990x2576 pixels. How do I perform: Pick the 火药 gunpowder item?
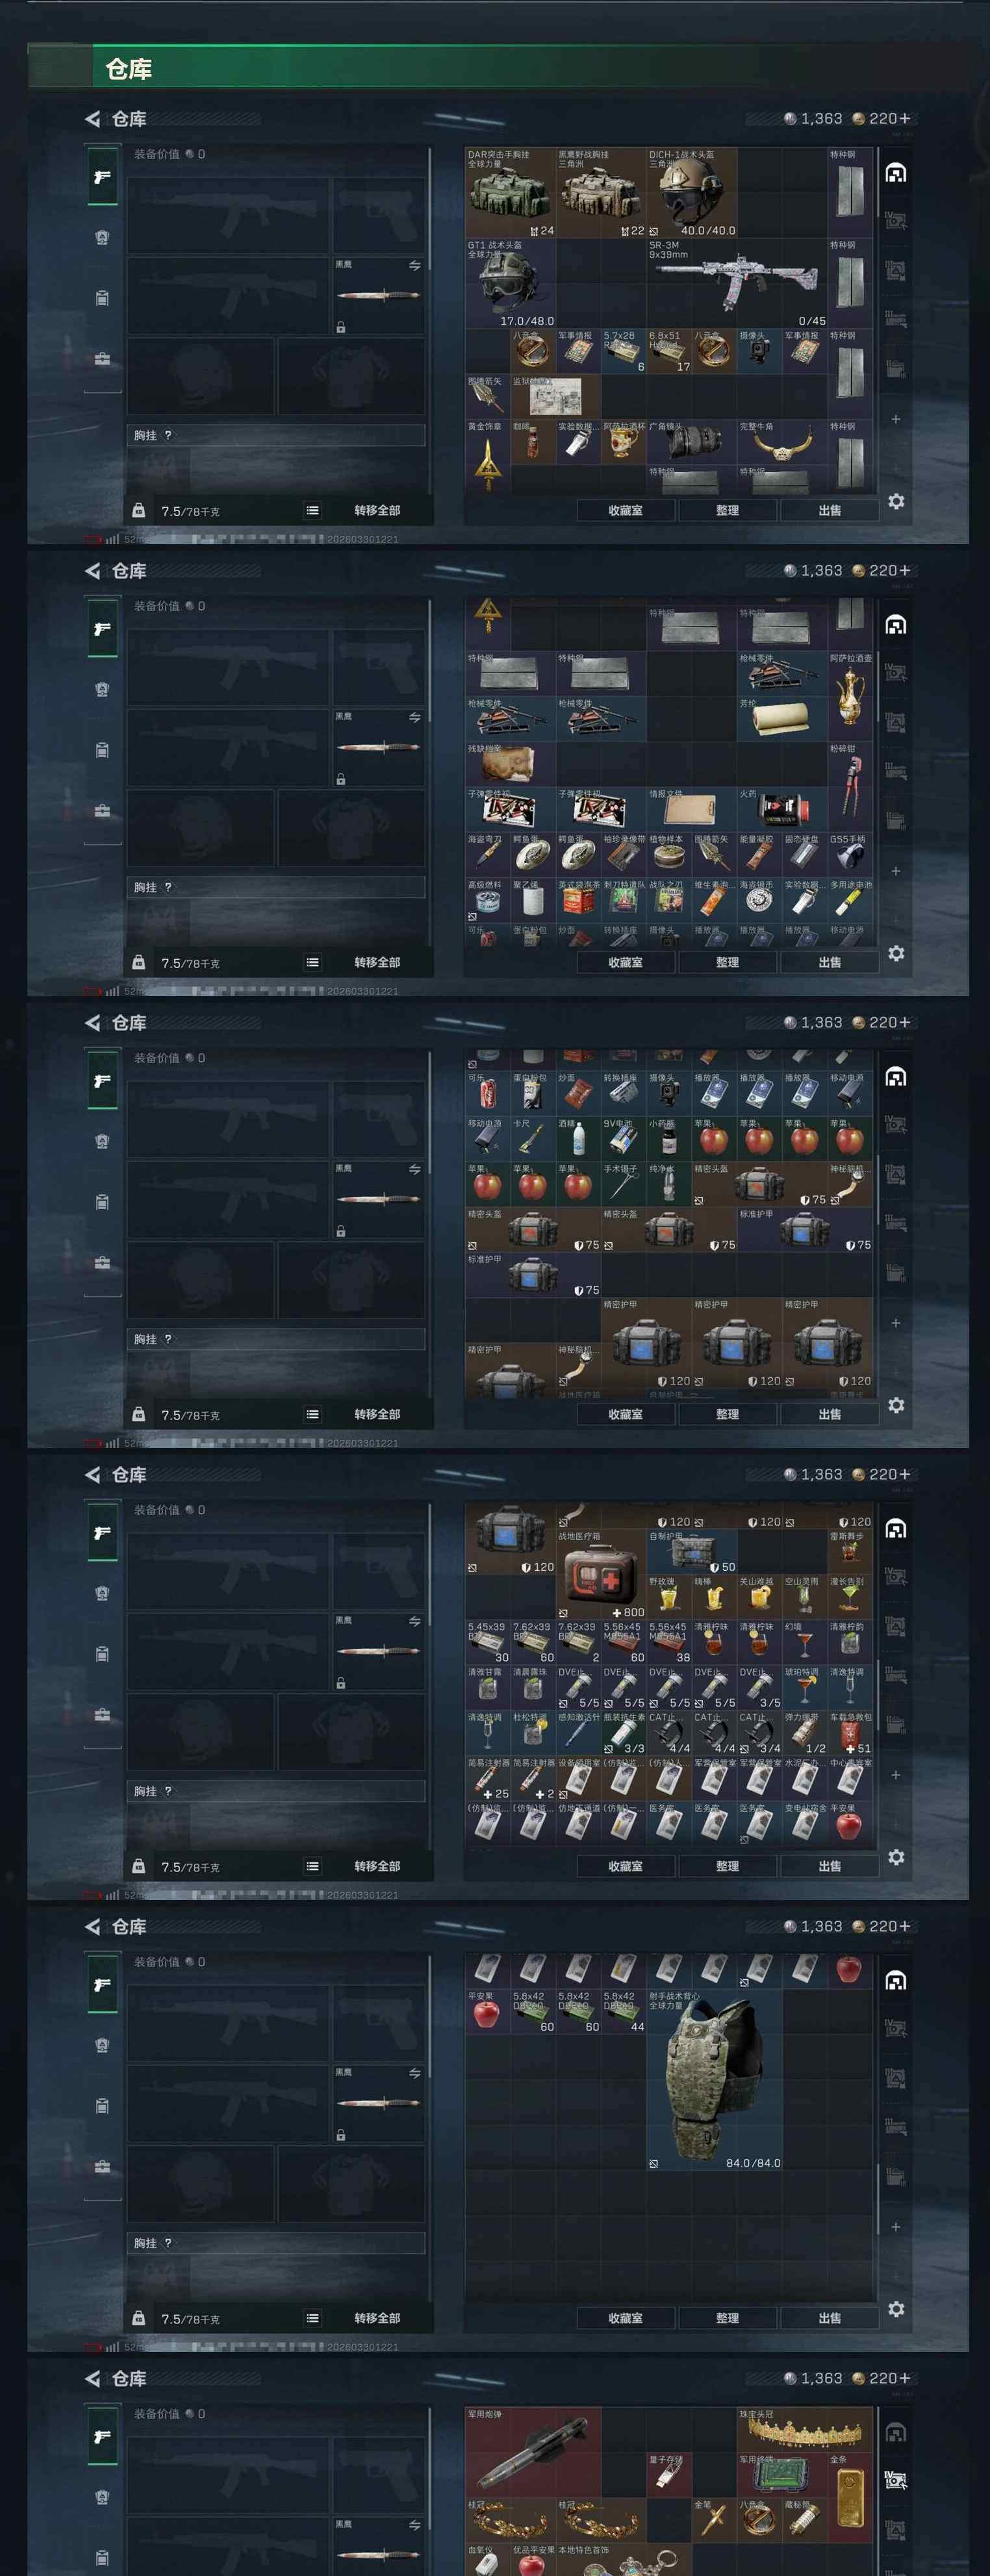(x=782, y=809)
